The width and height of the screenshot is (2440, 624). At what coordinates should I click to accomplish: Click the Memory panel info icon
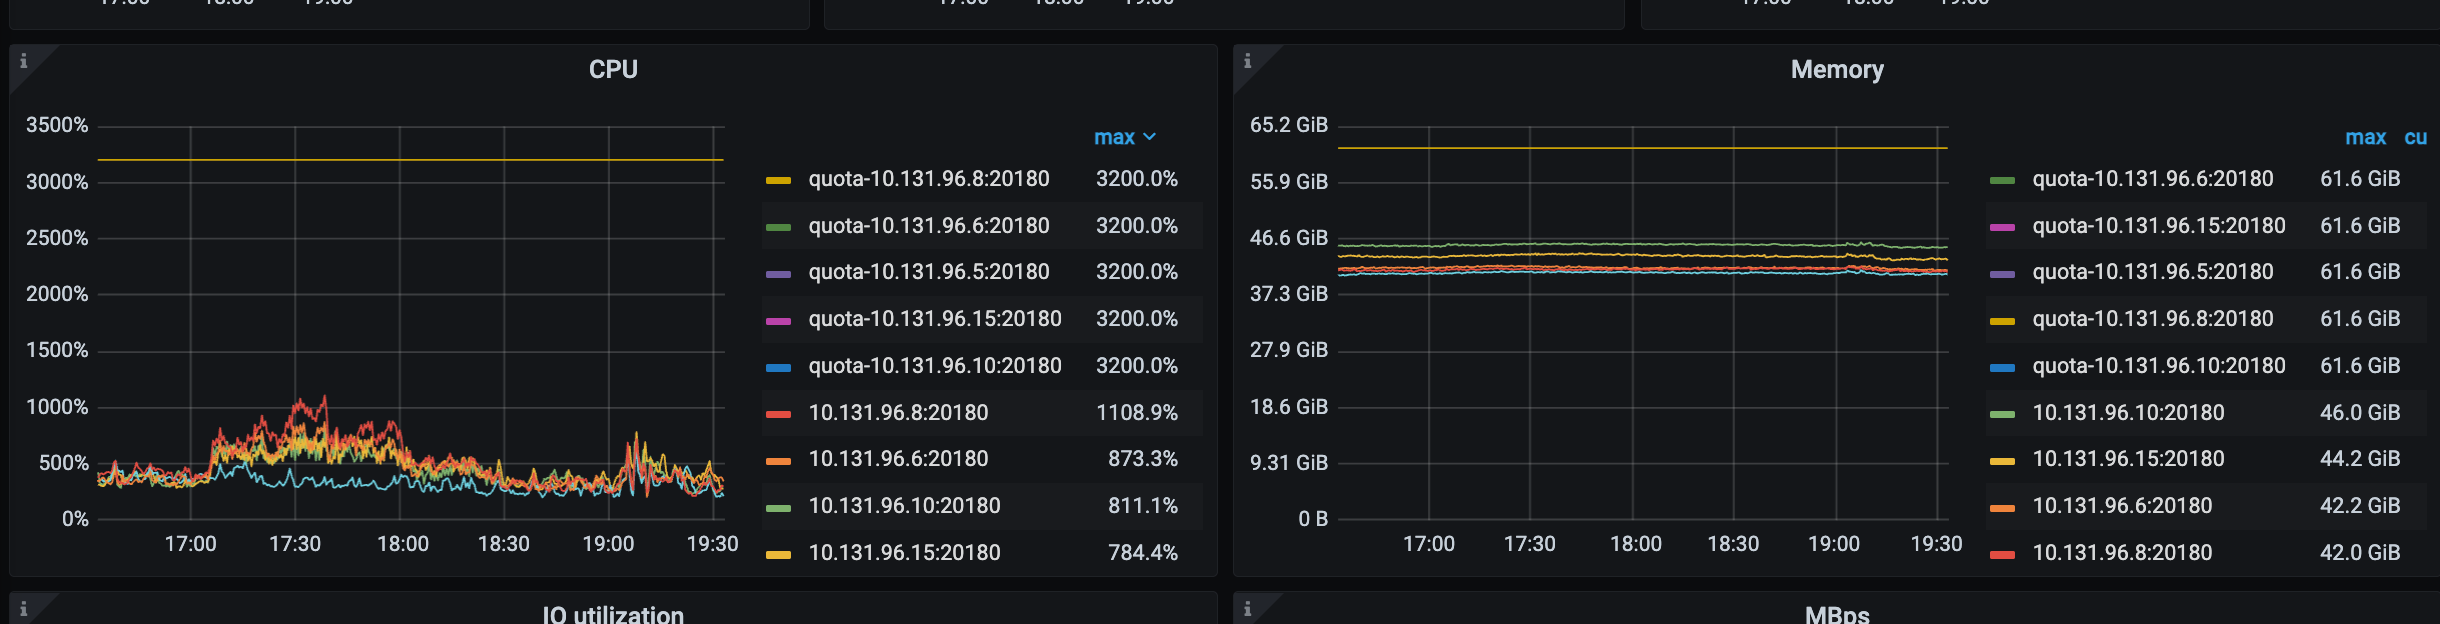coord(1247,61)
